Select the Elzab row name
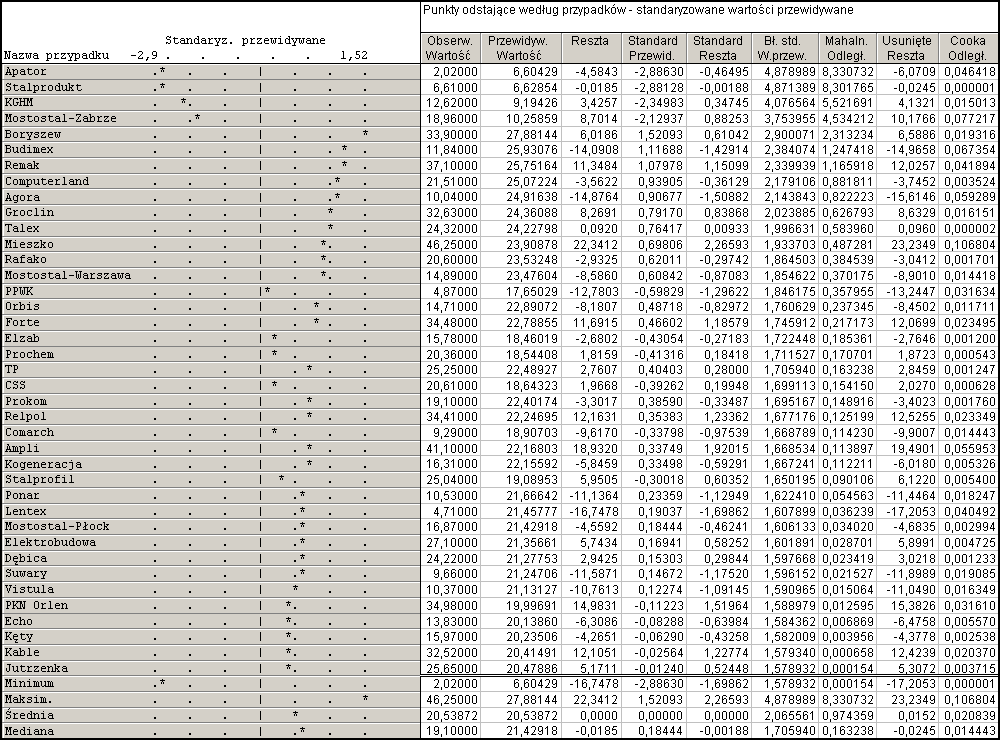 click(x=22, y=339)
